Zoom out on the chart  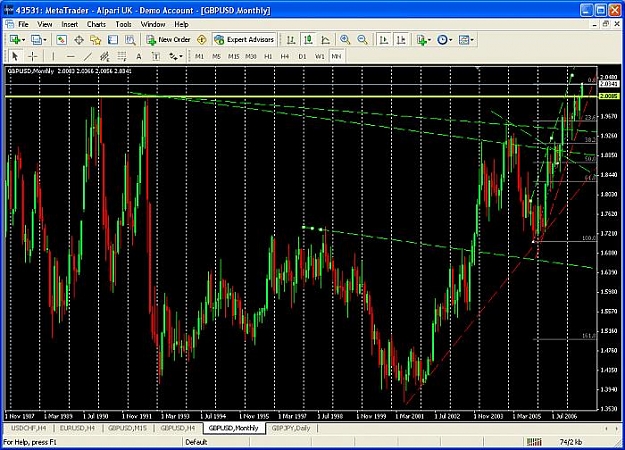[x=362, y=40]
